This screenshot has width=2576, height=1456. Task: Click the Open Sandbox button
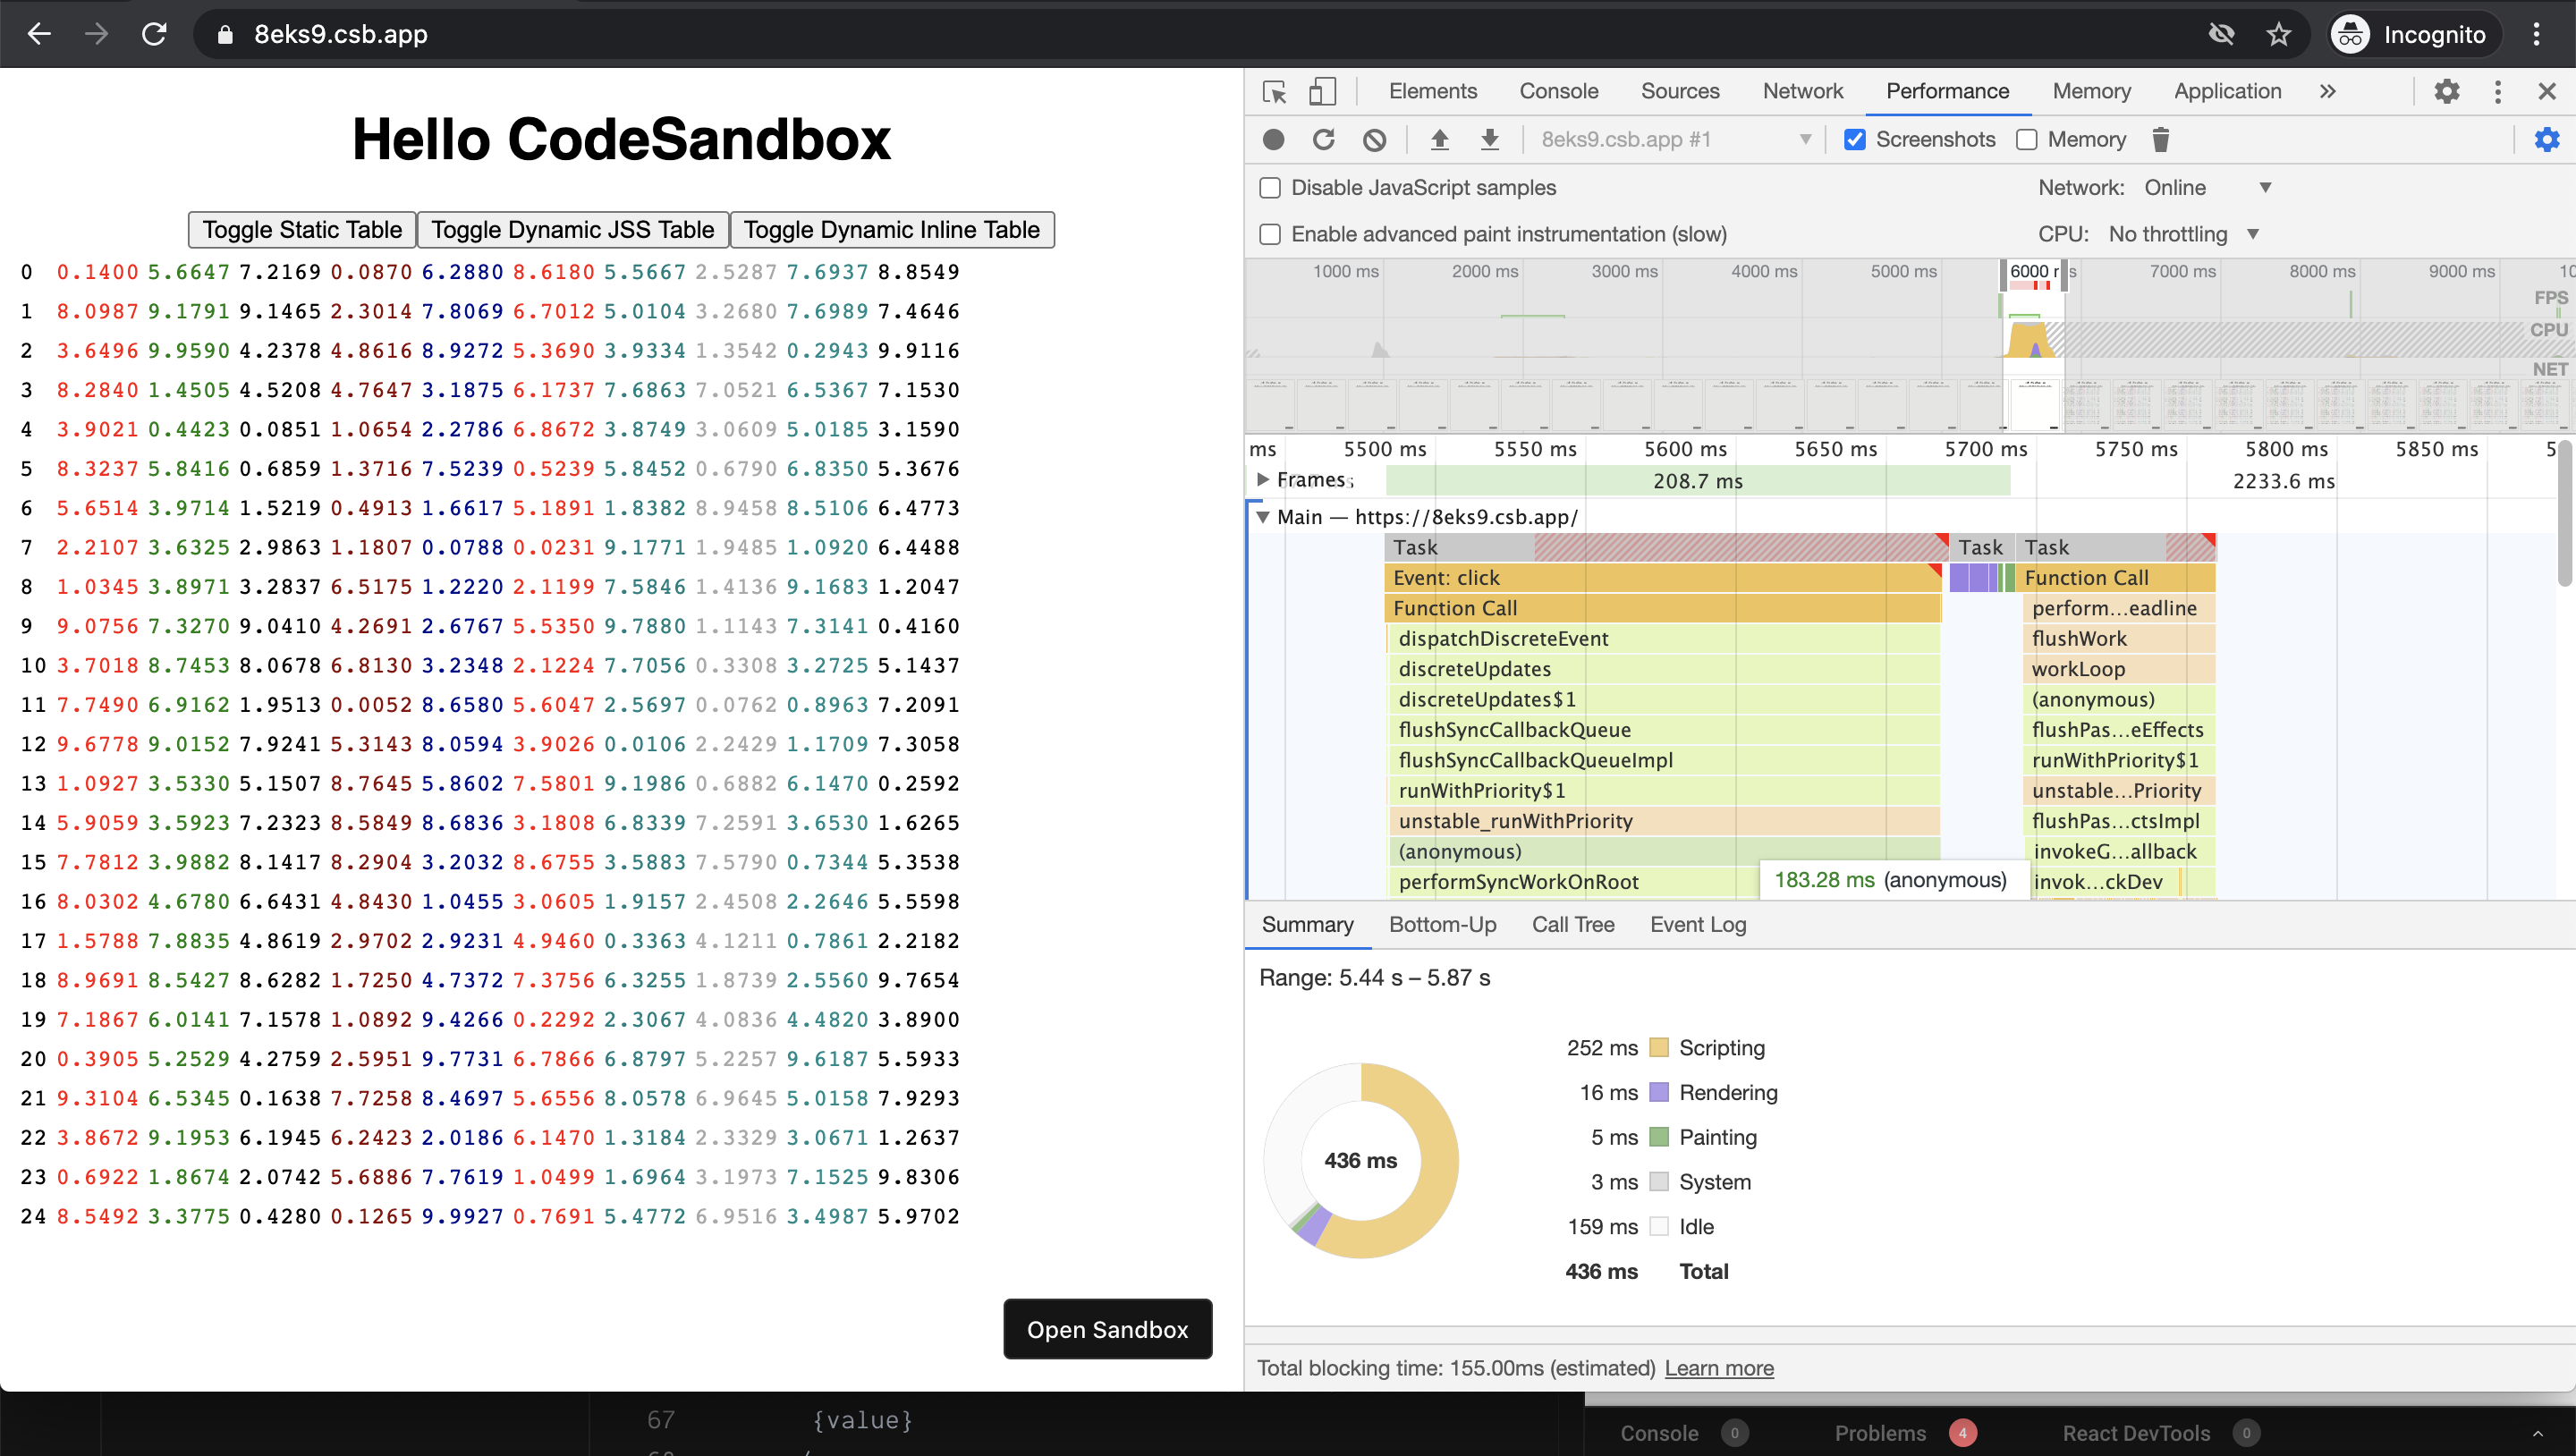(x=1107, y=1329)
